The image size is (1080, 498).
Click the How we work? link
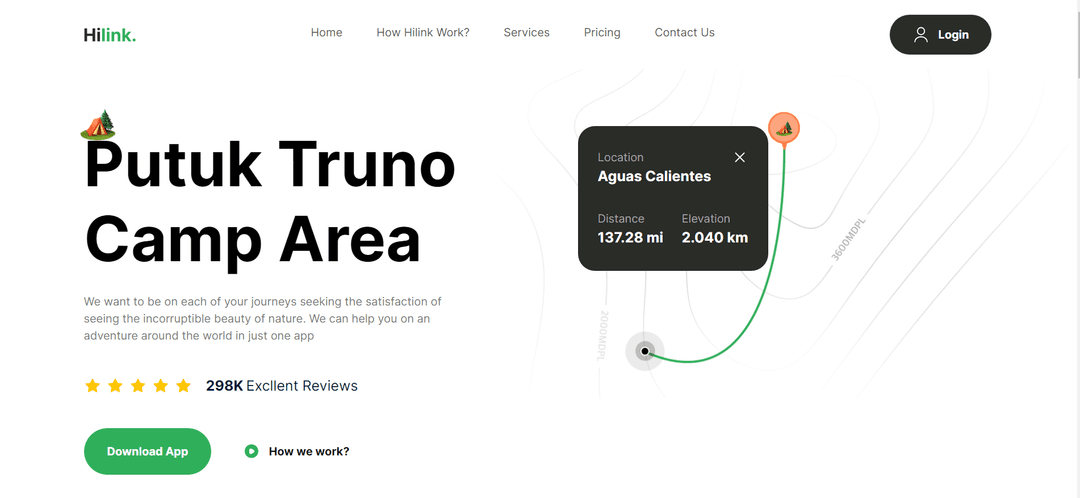click(309, 451)
